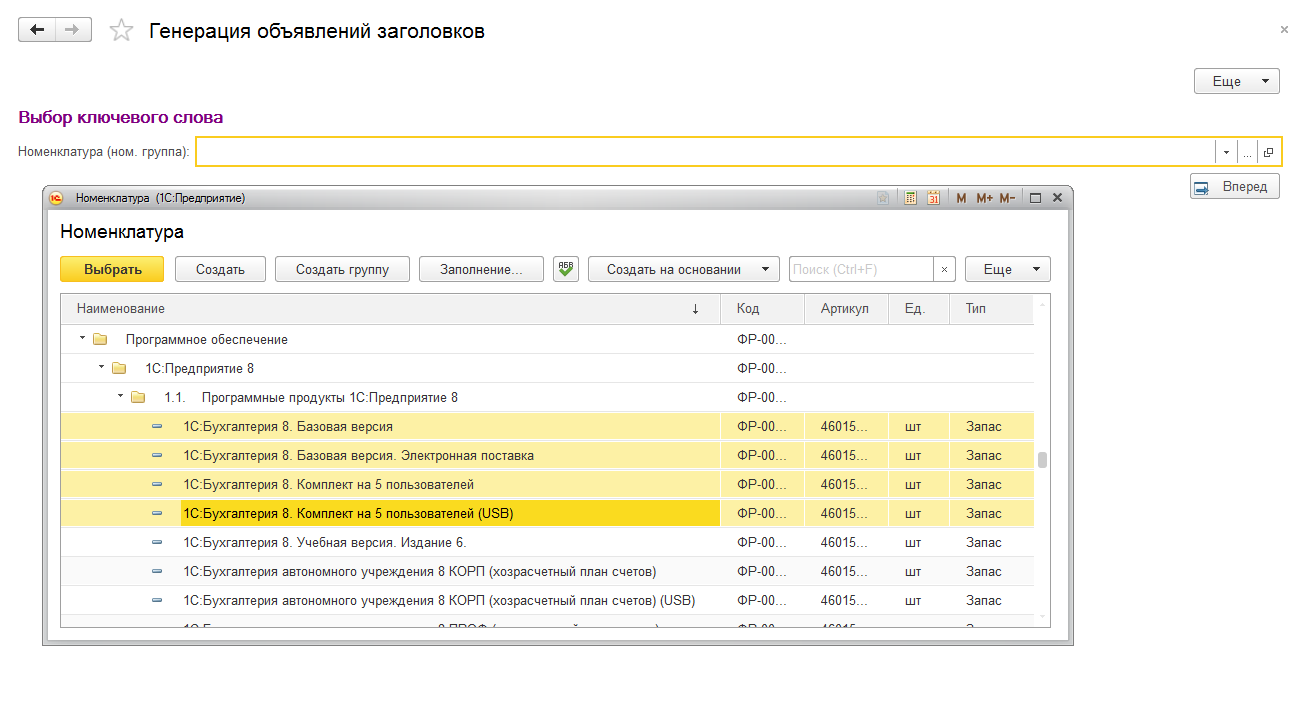Viewport: 1304px width, 706px height.
Task: Open the calculator in Номенклатура title bar
Action: point(911,198)
